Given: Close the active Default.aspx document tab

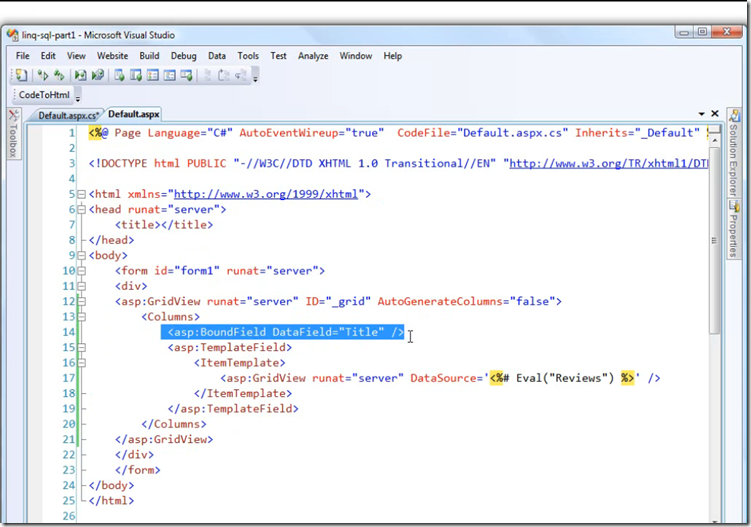Looking at the screenshot, I should point(715,114).
